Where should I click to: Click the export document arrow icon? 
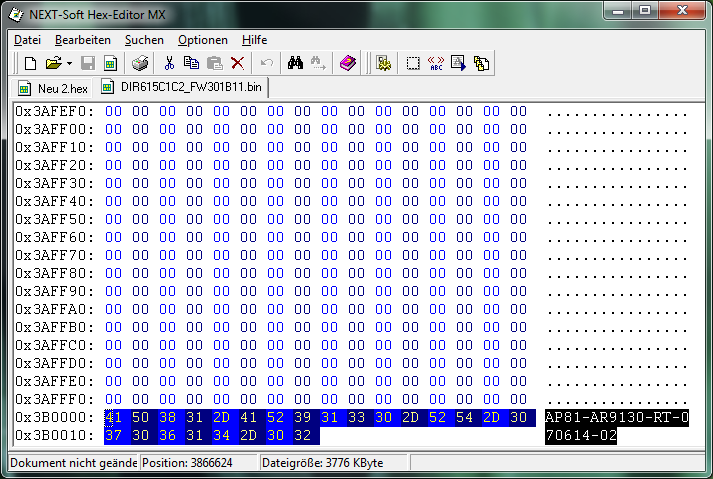[x=458, y=63]
